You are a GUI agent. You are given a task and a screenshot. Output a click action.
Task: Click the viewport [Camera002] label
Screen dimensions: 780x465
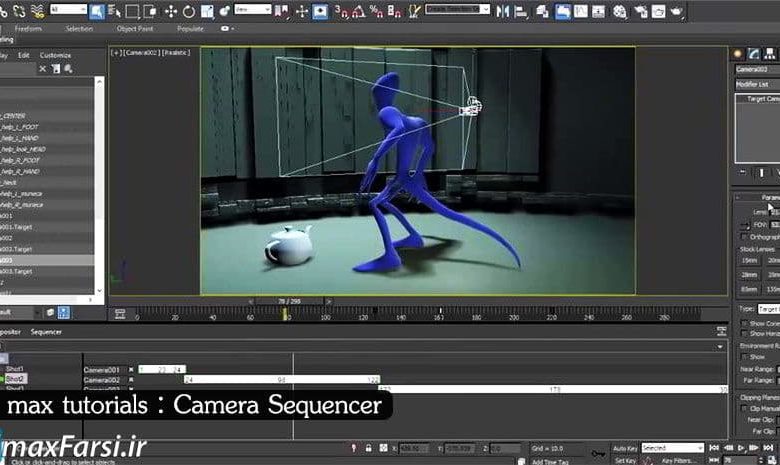pyautogui.click(x=141, y=52)
